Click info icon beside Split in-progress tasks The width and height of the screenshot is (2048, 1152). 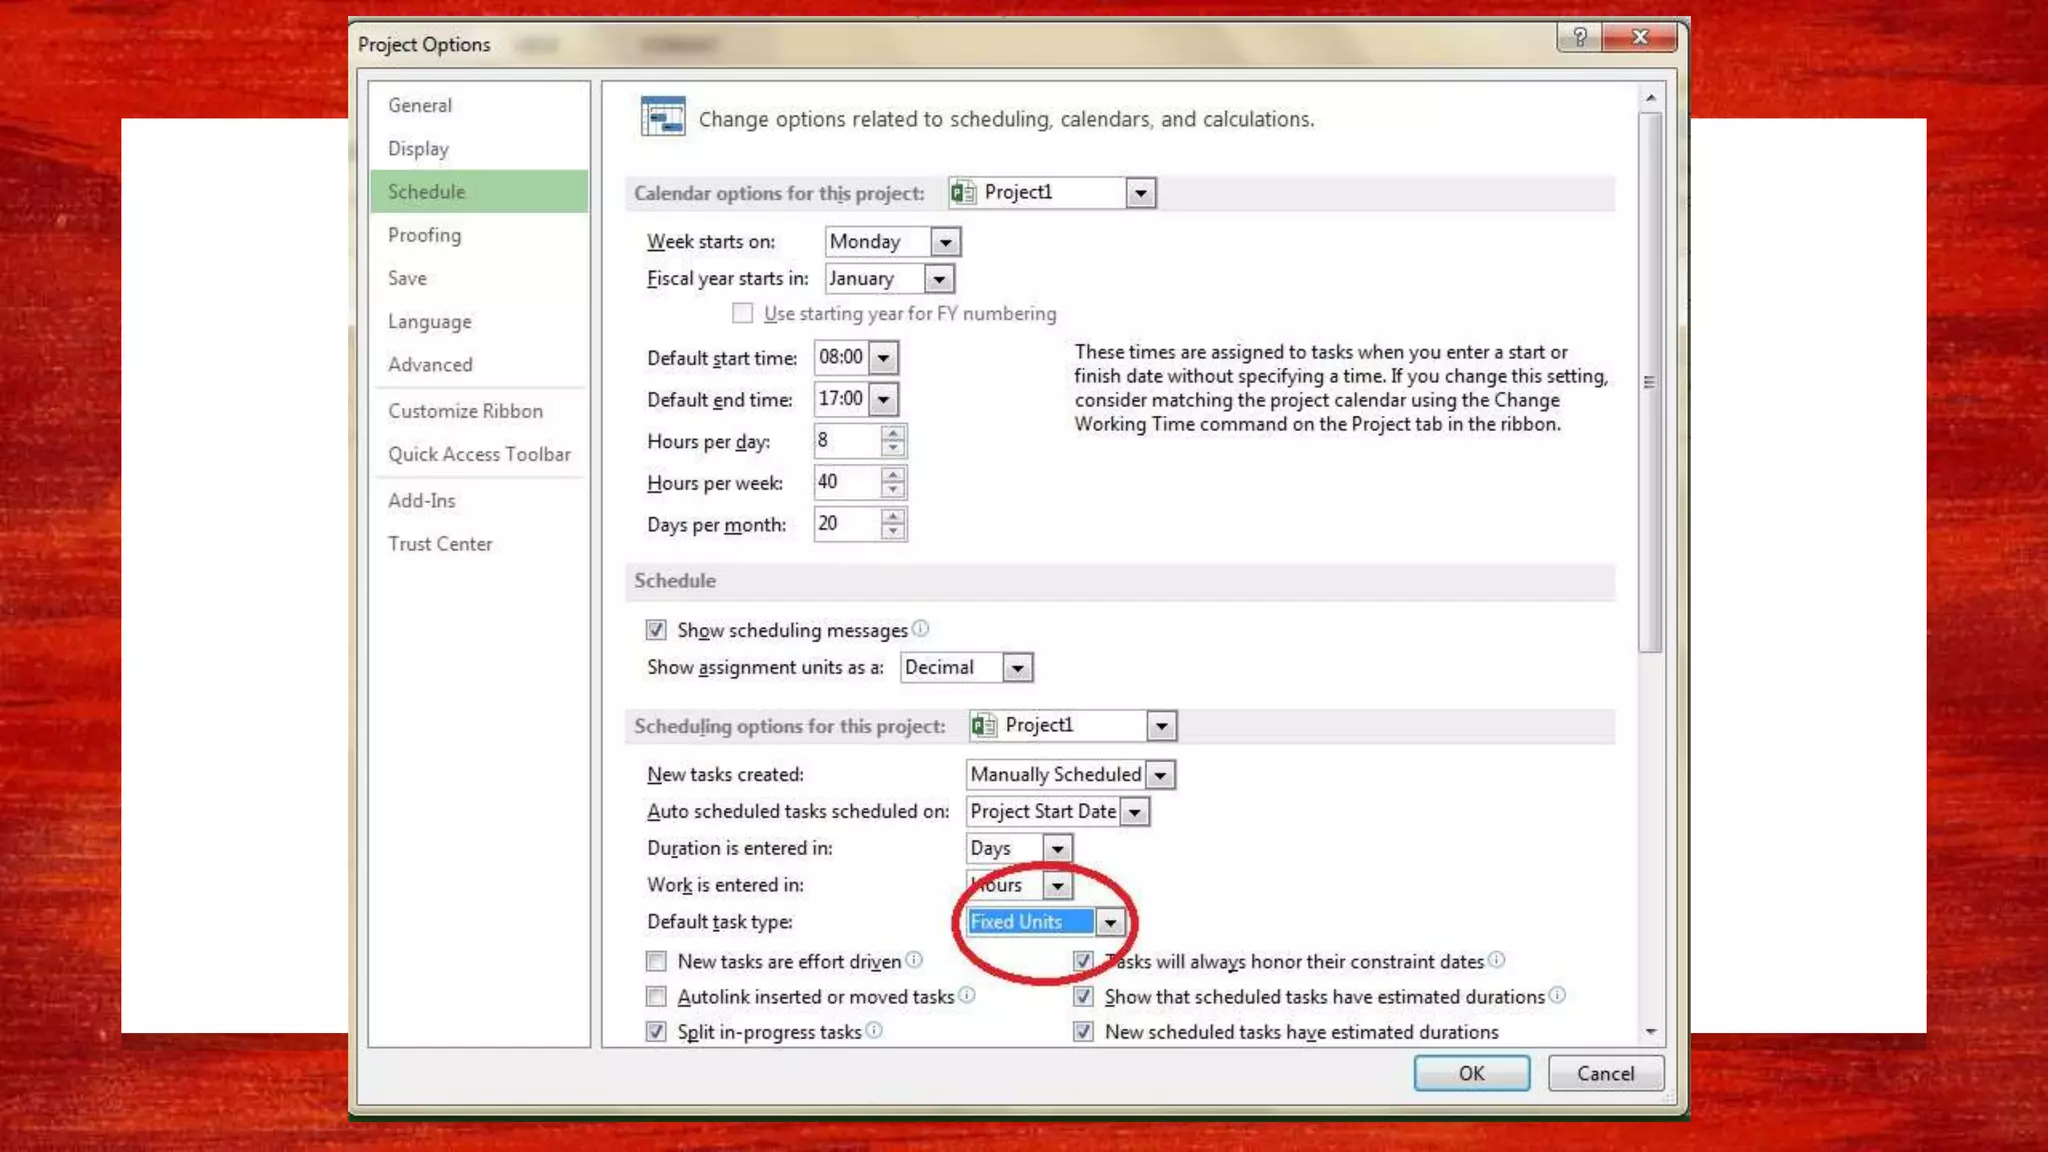pyautogui.click(x=874, y=1030)
